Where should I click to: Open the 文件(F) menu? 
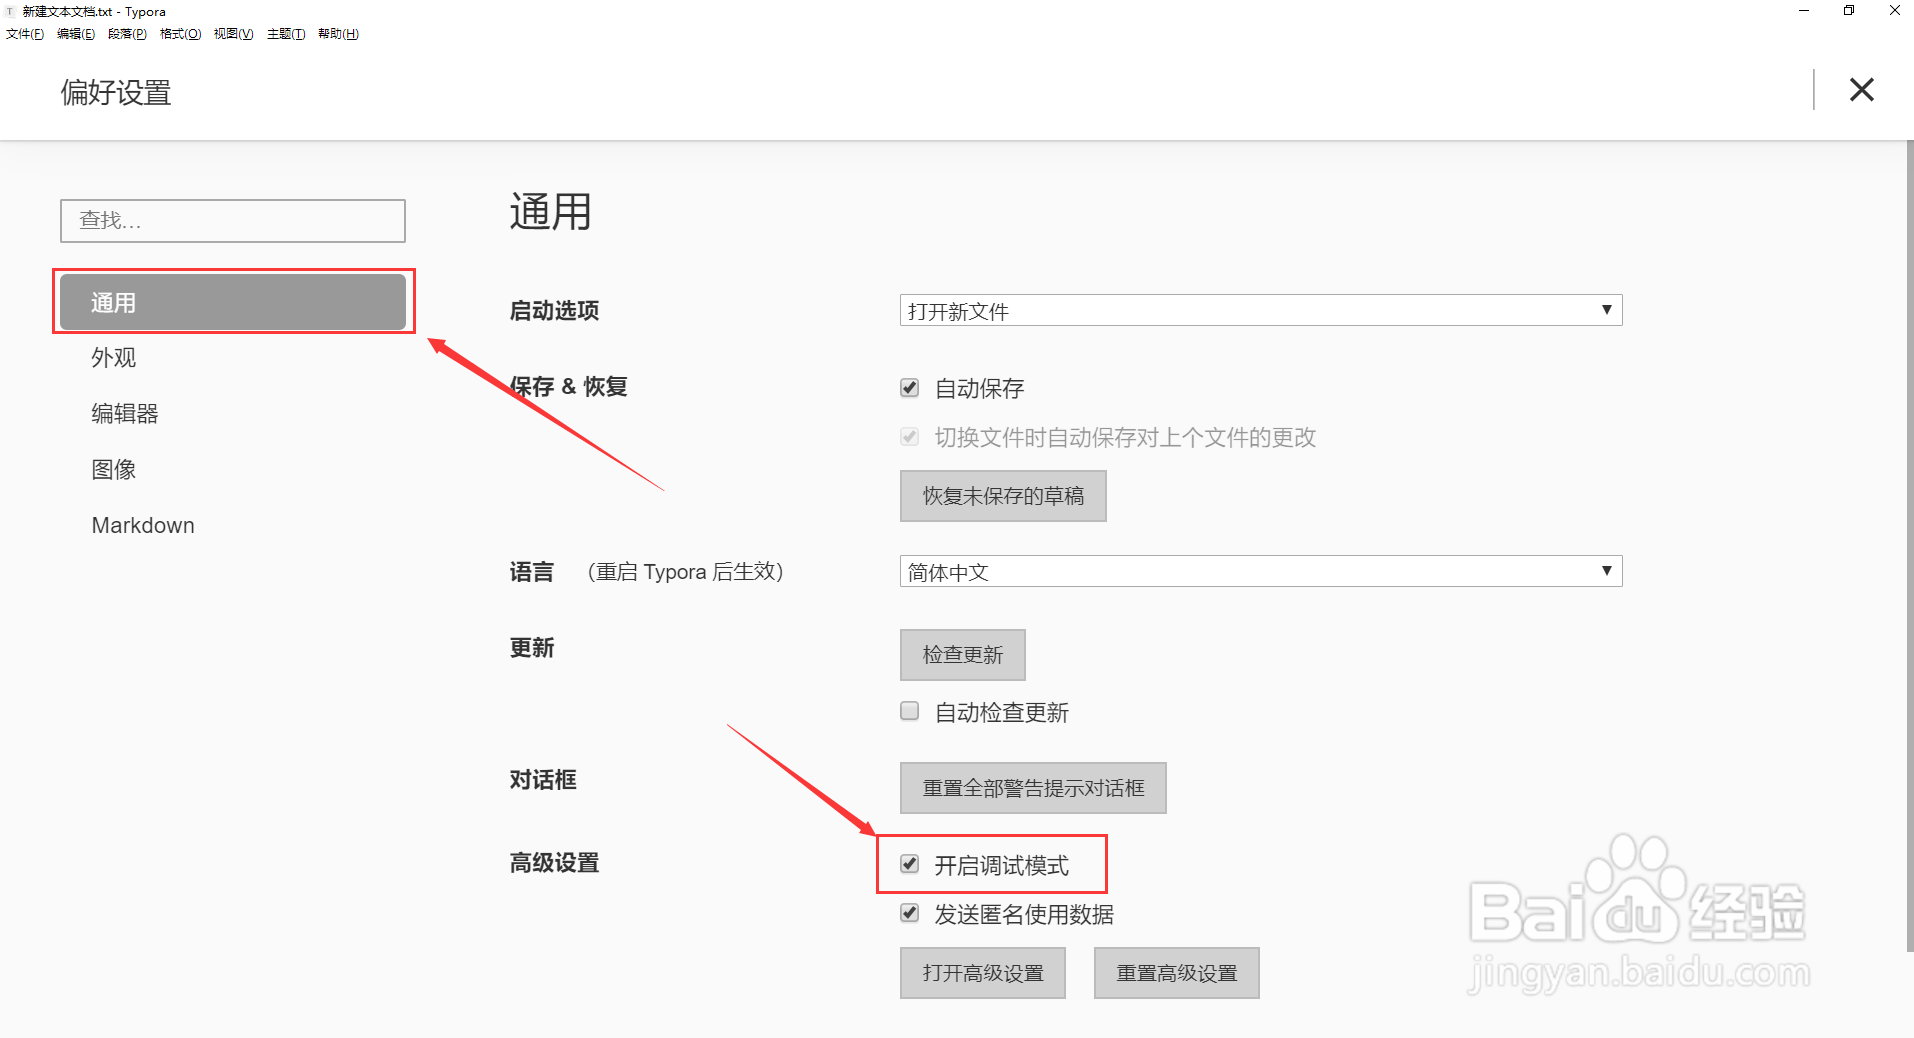[25, 34]
